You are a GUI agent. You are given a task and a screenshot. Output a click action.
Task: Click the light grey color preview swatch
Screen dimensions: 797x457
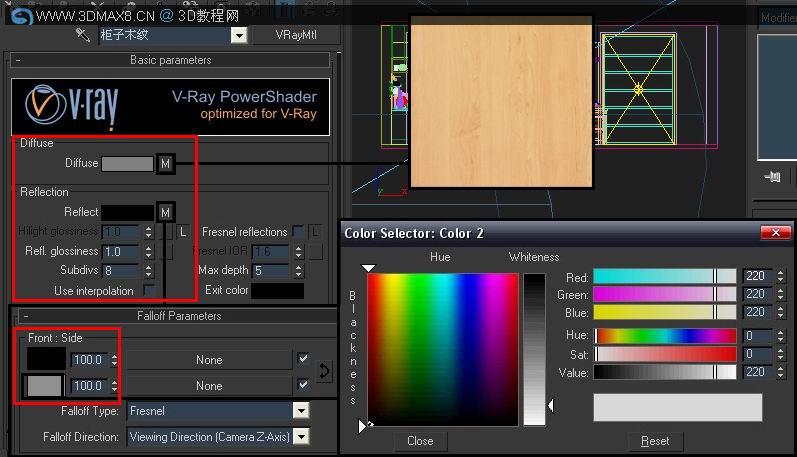pyautogui.click(x=678, y=407)
